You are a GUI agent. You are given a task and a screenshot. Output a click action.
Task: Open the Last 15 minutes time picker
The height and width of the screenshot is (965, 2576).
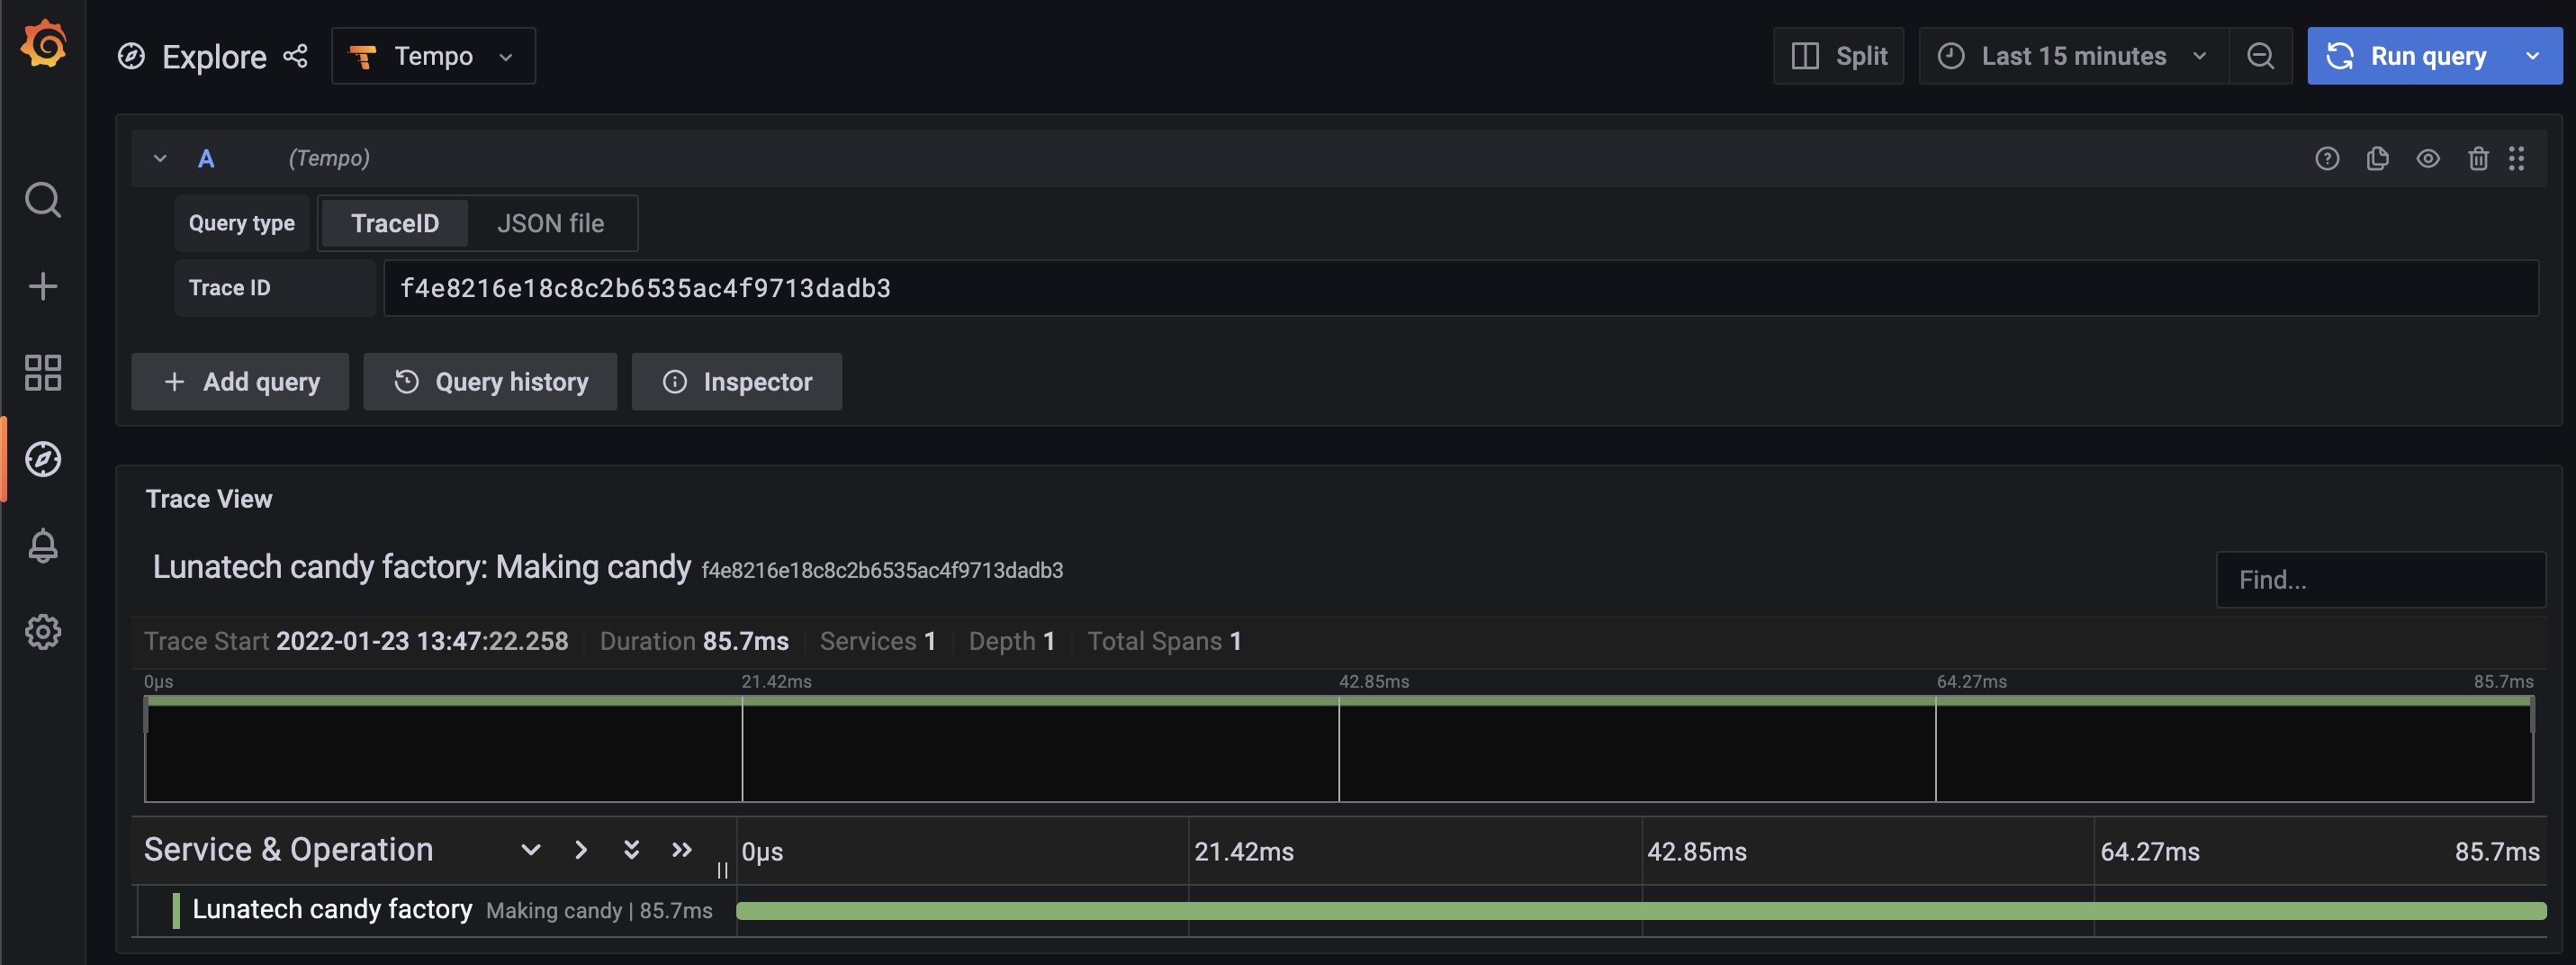(2073, 56)
